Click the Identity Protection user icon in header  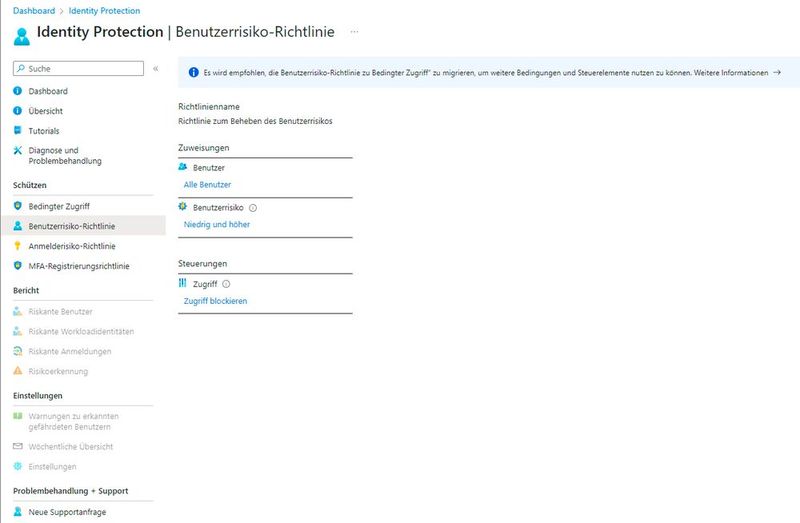click(x=22, y=36)
